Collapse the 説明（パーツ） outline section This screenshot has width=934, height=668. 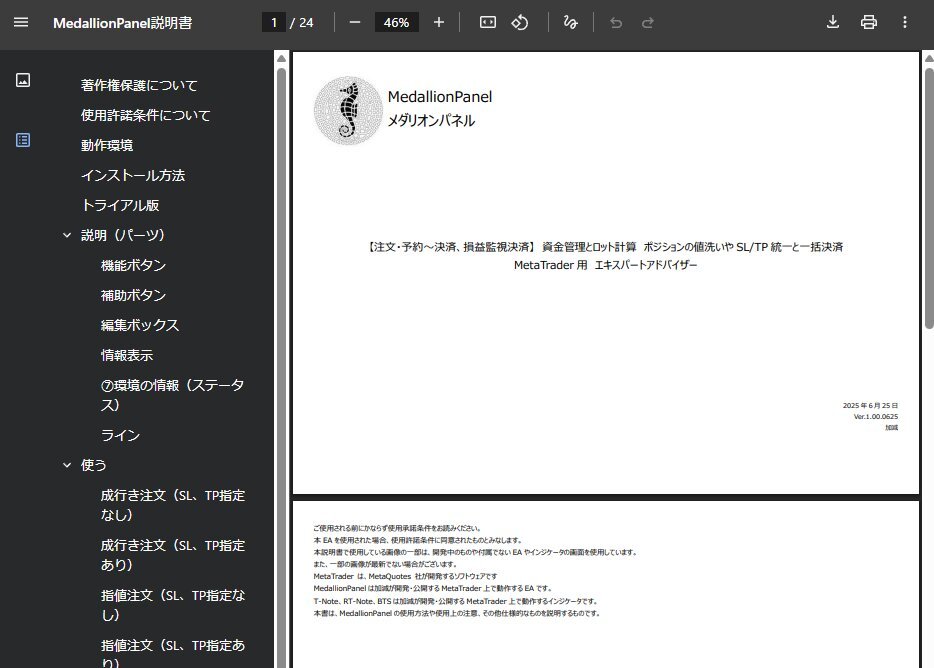[x=67, y=235]
